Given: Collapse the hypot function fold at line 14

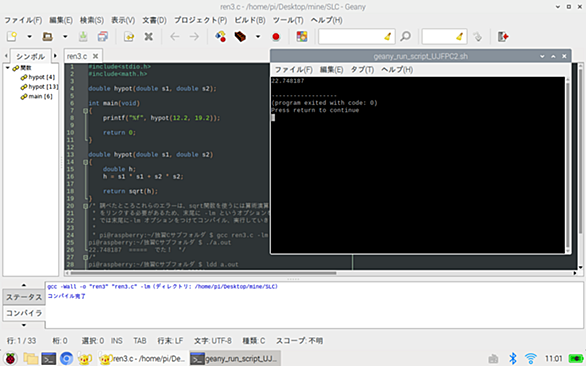Looking at the screenshot, I should 85,162.
